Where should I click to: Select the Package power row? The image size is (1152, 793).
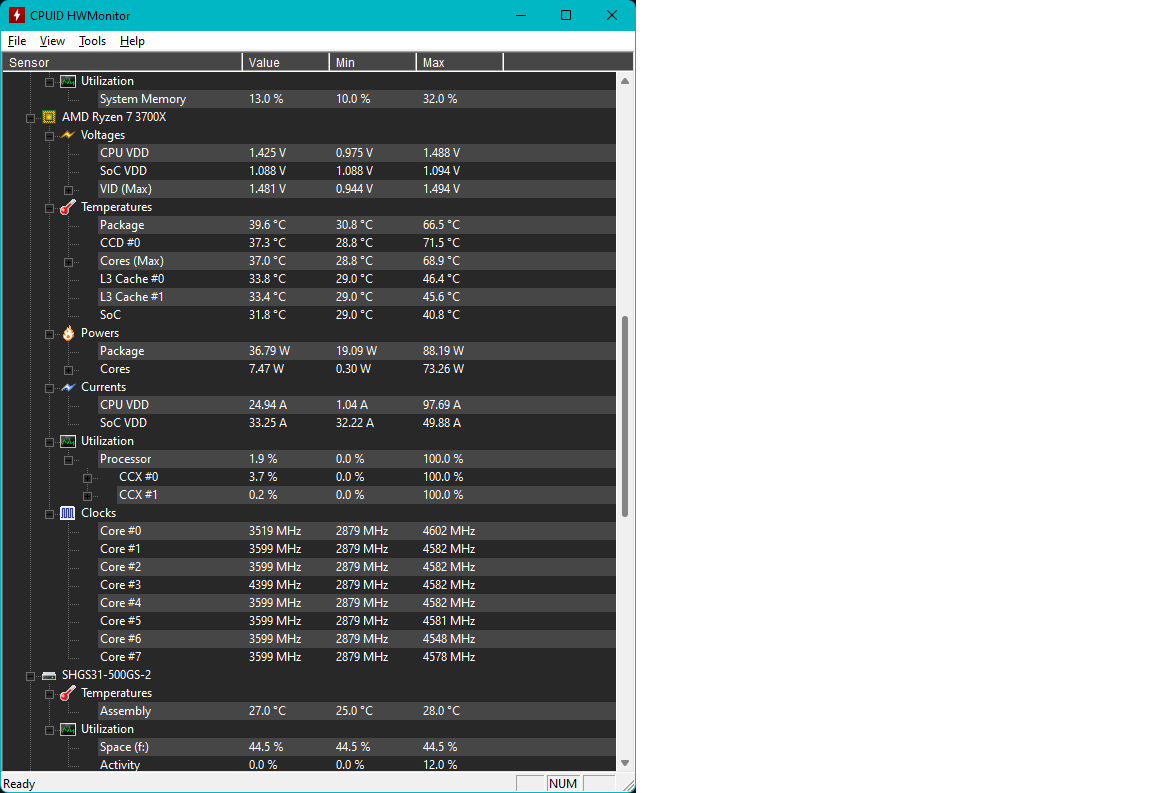click(356, 351)
